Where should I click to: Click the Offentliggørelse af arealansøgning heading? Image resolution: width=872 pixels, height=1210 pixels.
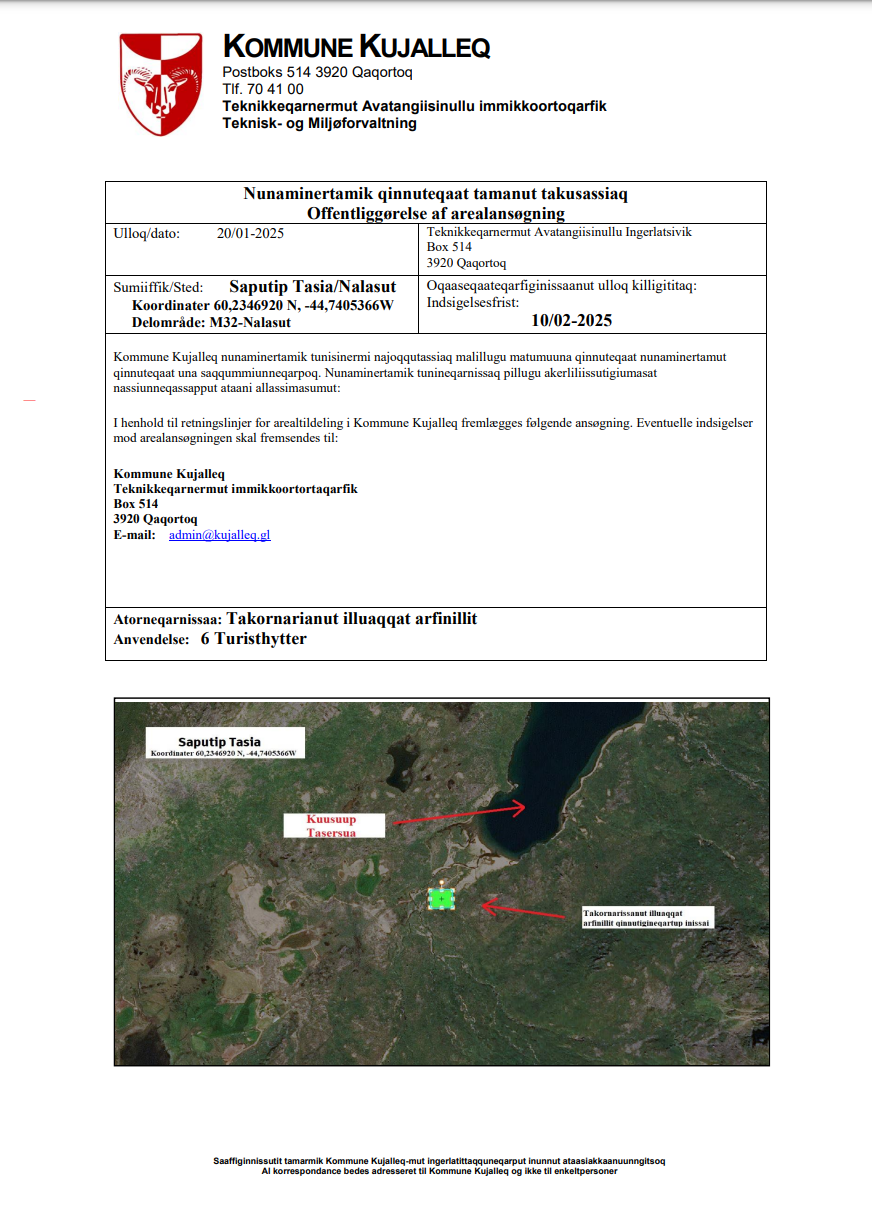pos(436,213)
